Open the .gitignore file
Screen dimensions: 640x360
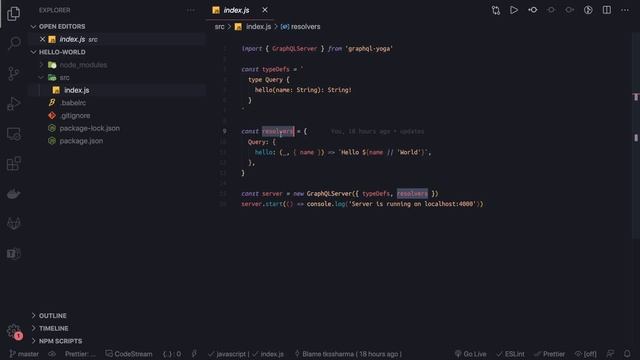[75, 116]
